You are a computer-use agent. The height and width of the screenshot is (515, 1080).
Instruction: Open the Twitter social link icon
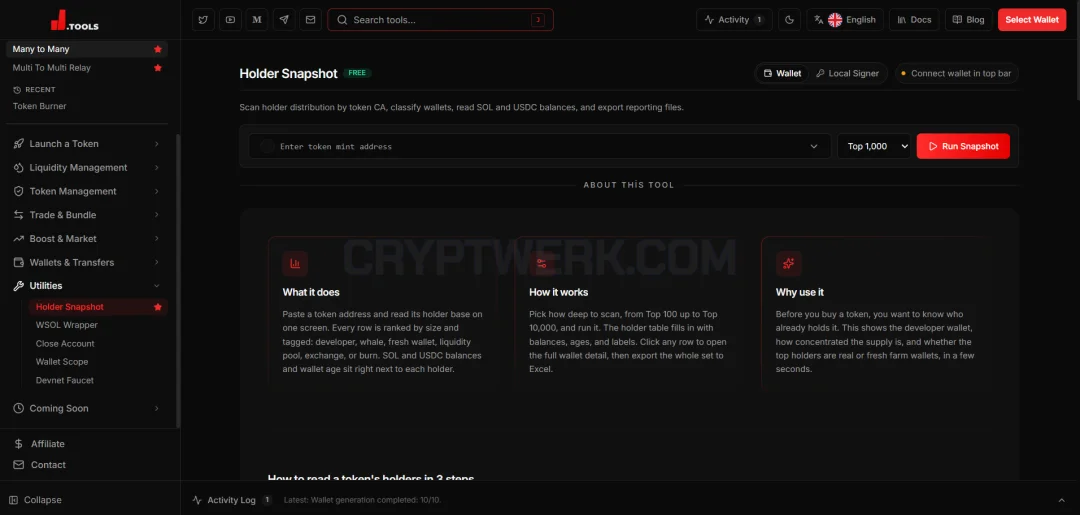click(203, 19)
